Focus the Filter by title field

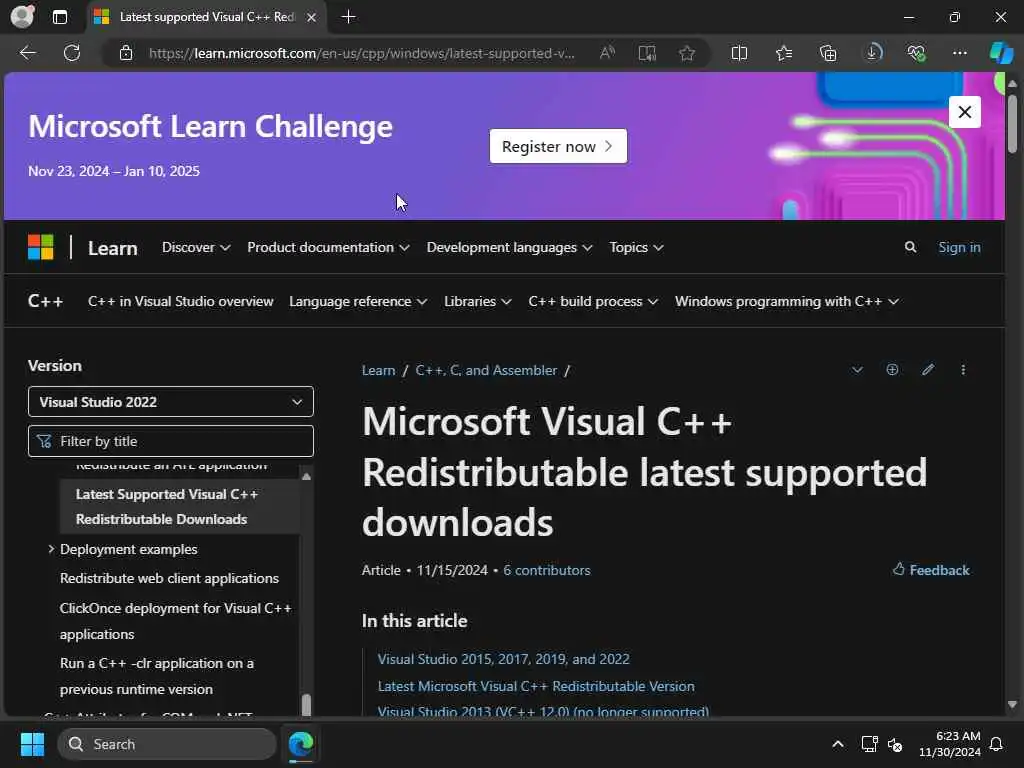170,441
